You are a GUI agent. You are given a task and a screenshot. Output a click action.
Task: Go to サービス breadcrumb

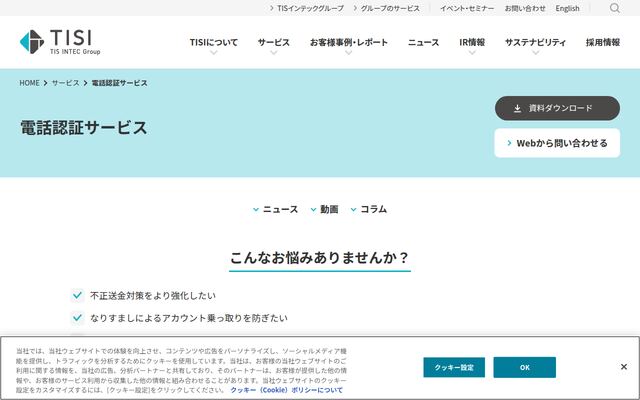pos(65,83)
